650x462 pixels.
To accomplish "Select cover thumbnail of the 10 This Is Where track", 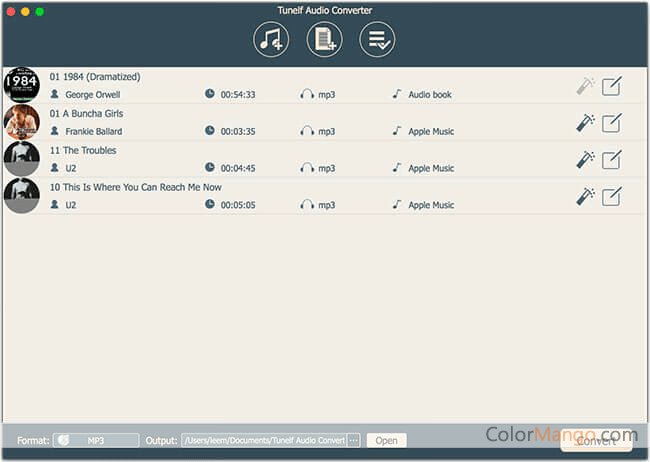I will (x=22, y=196).
